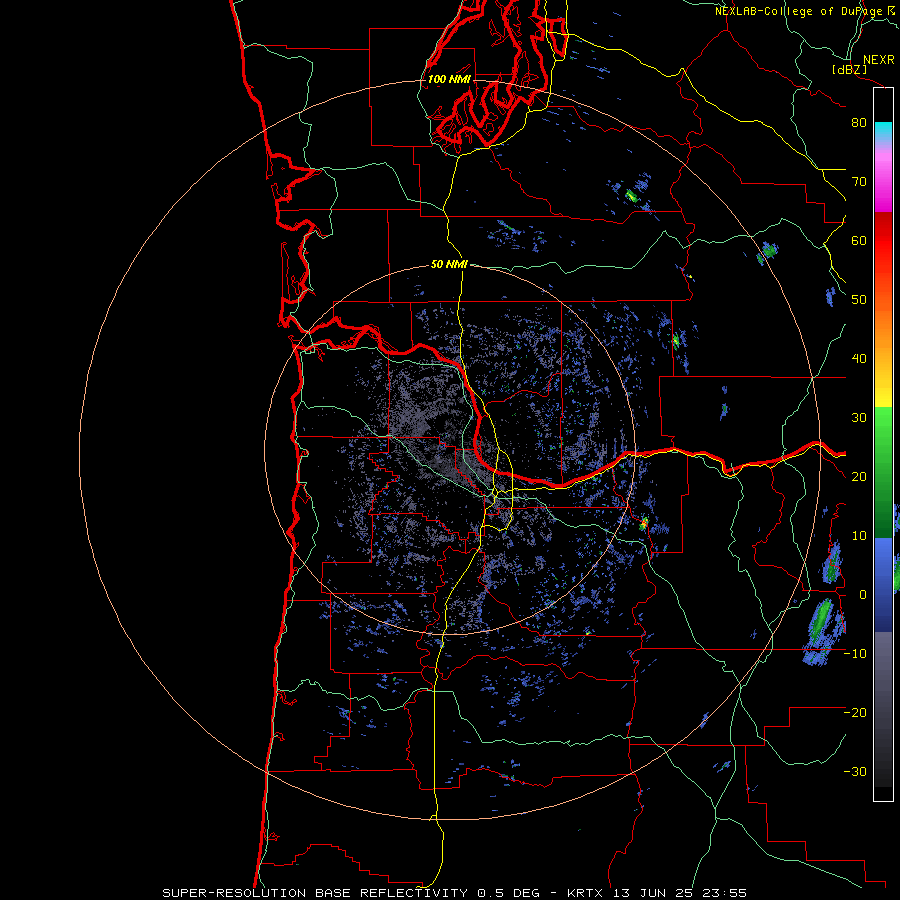The height and width of the screenshot is (900, 900).
Task: Select the 20 value on the dBZ scale
Action: 859,477
